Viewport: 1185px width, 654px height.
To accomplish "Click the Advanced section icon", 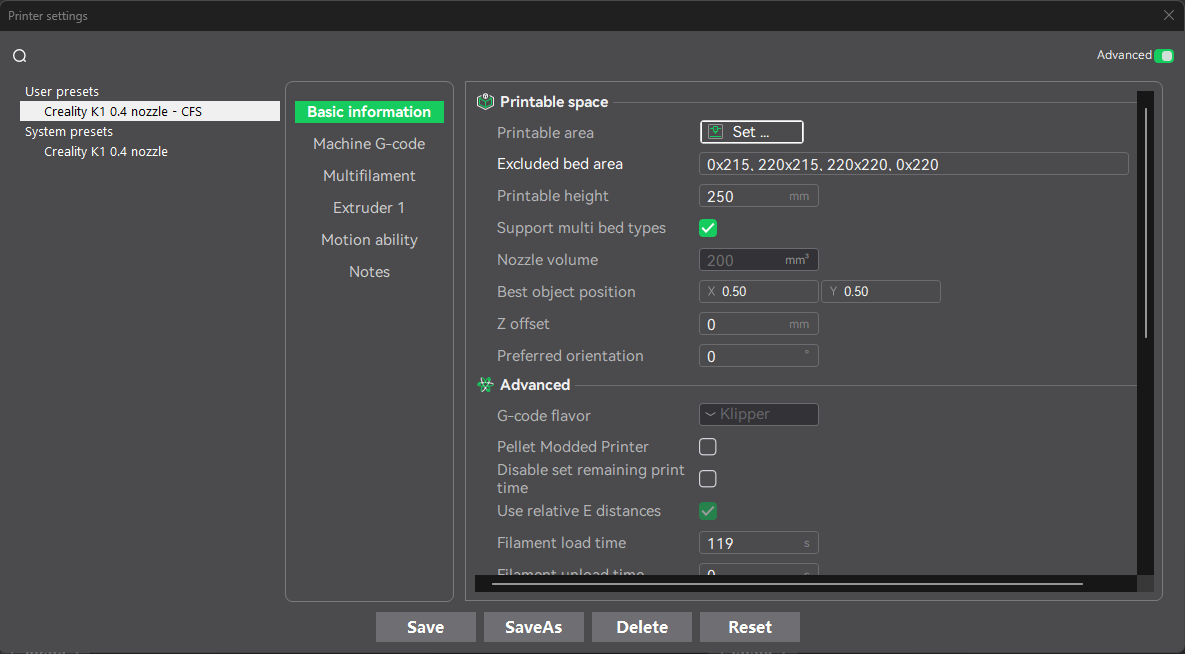I will pyautogui.click(x=486, y=385).
